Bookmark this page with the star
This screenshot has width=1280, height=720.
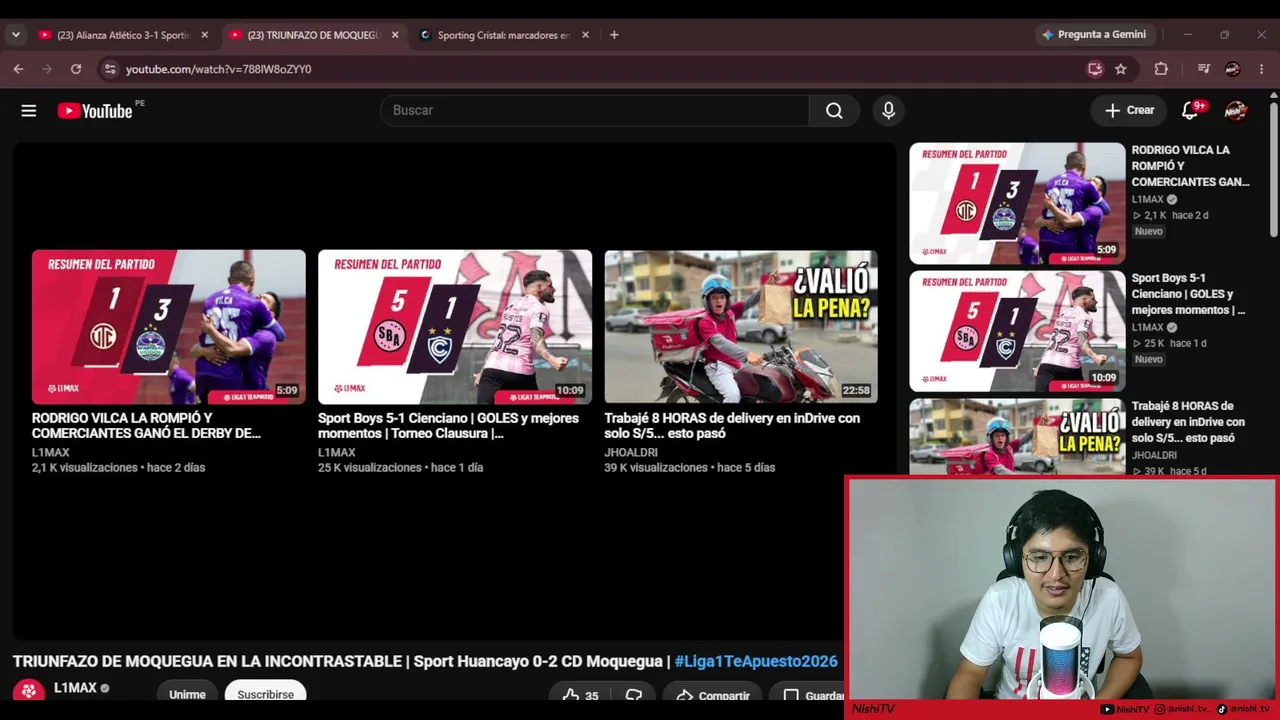click(1121, 69)
